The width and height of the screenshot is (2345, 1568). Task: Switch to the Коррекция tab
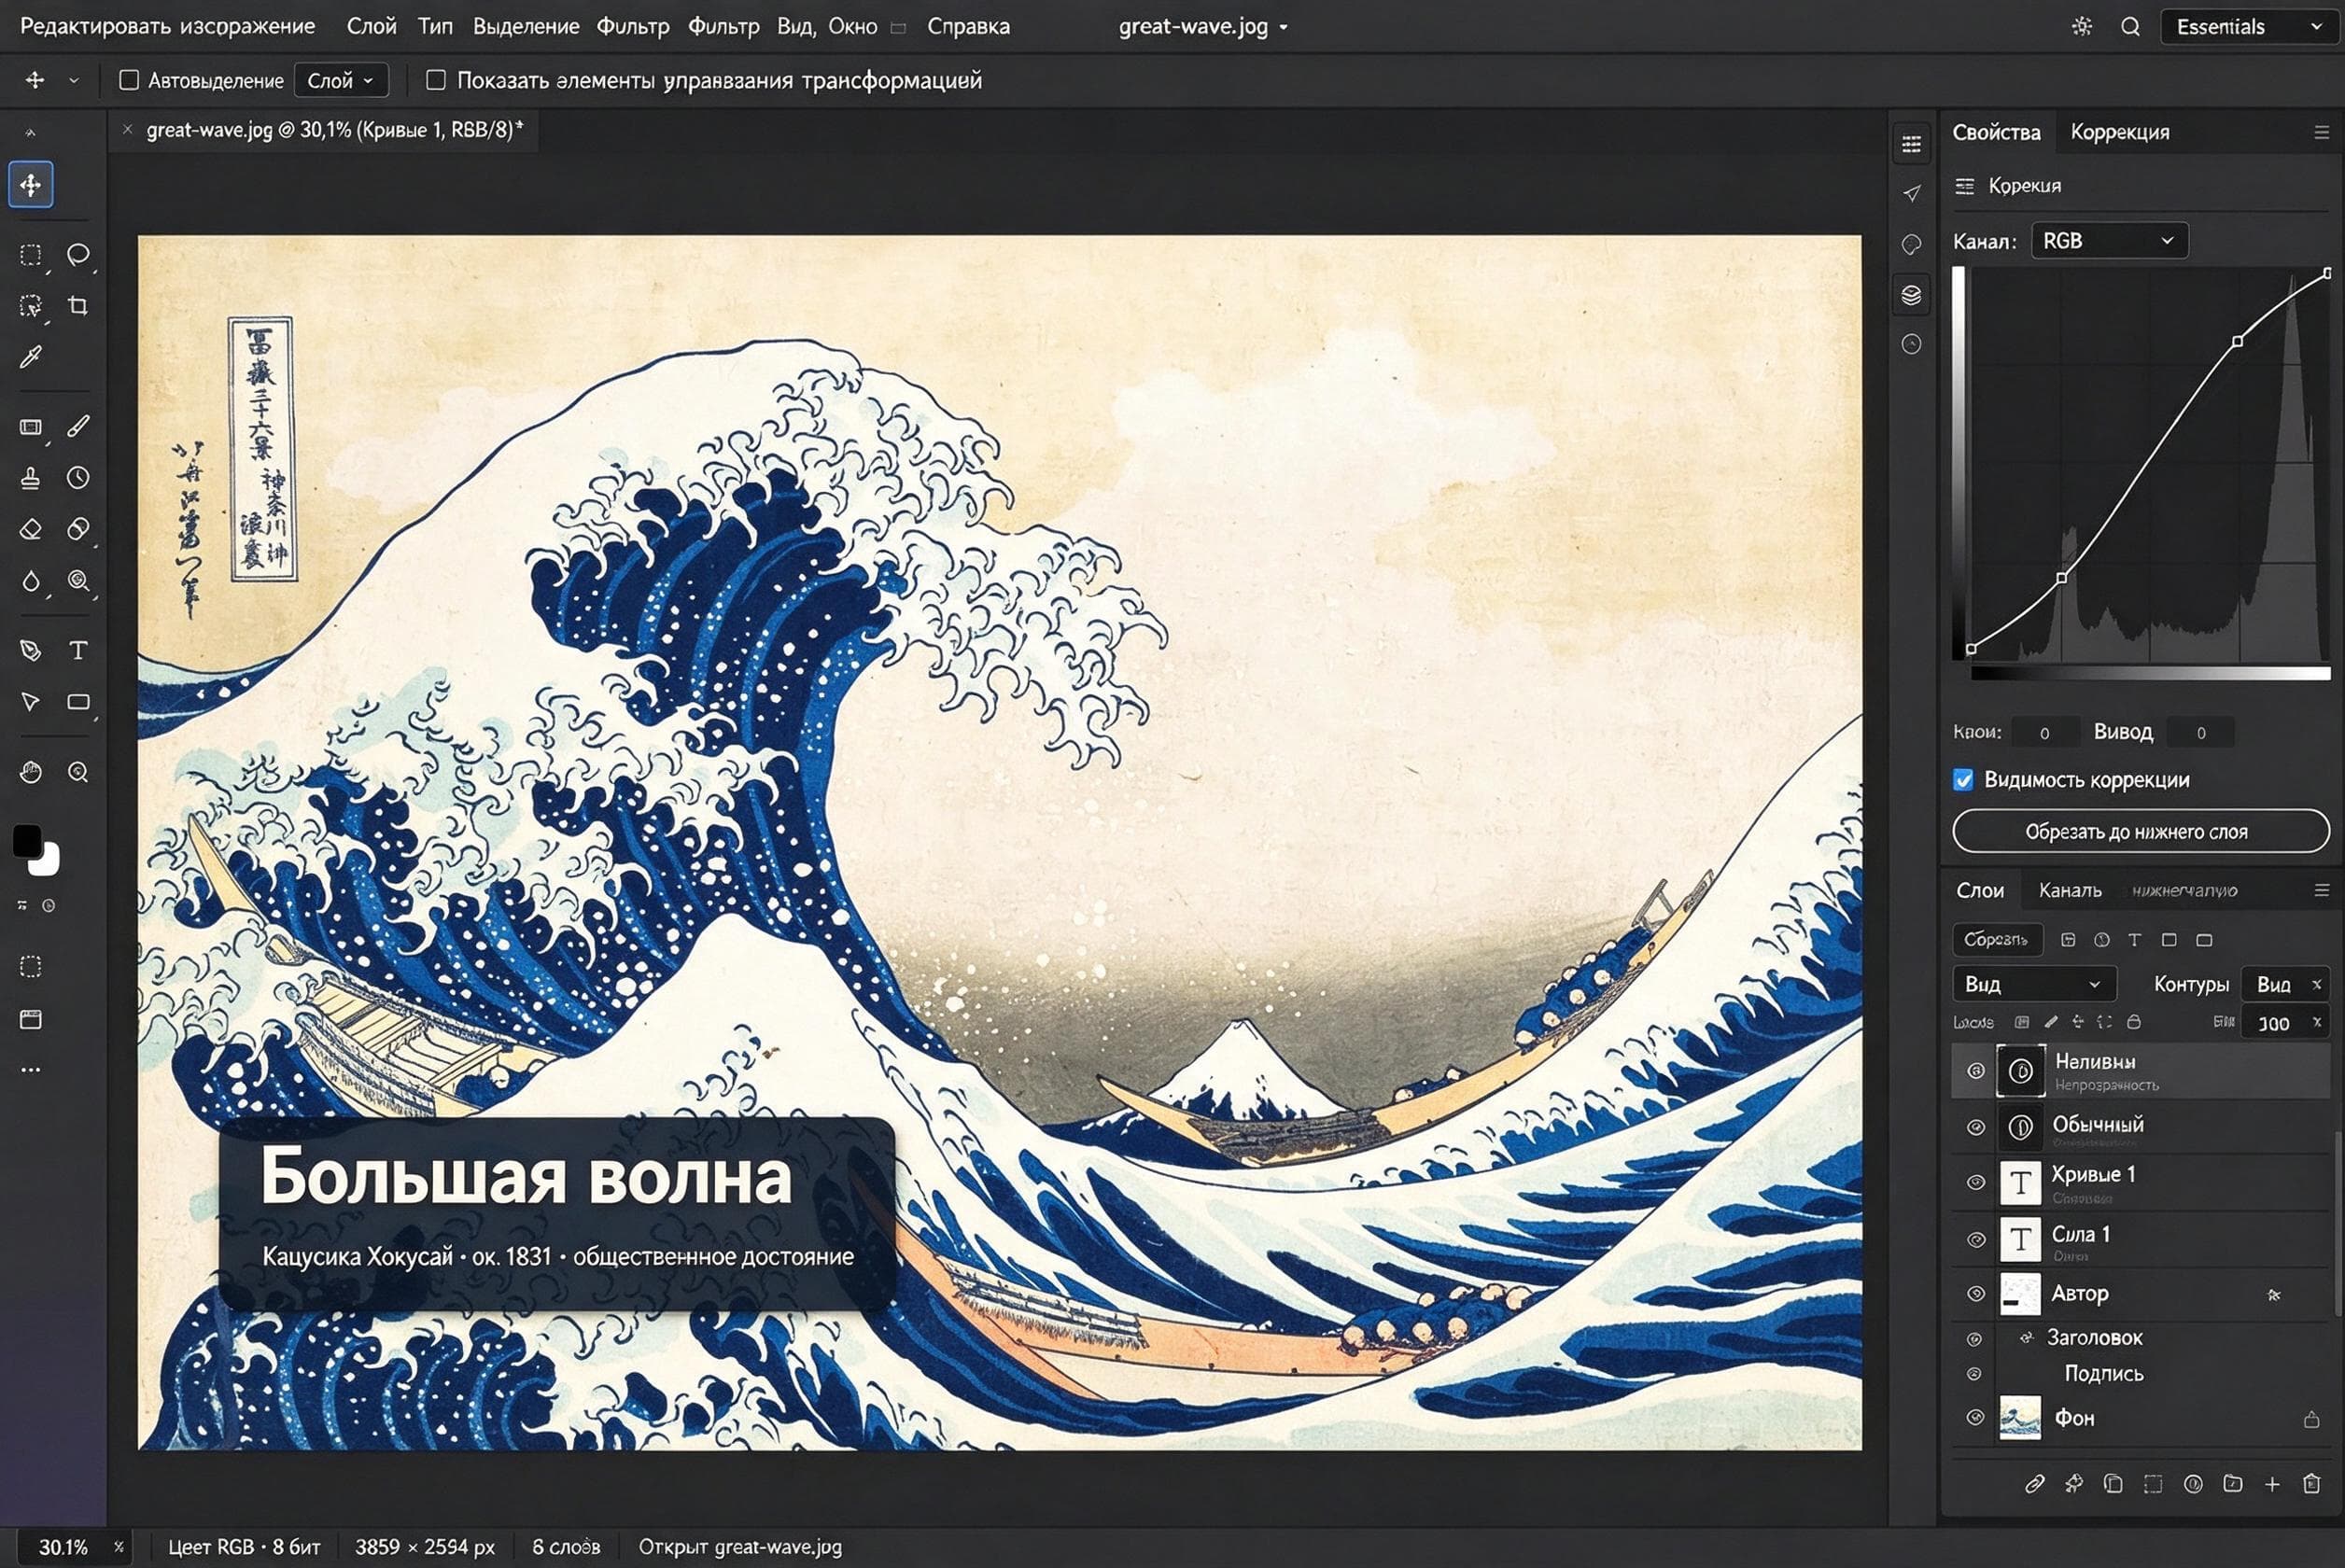(x=2120, y=132)
